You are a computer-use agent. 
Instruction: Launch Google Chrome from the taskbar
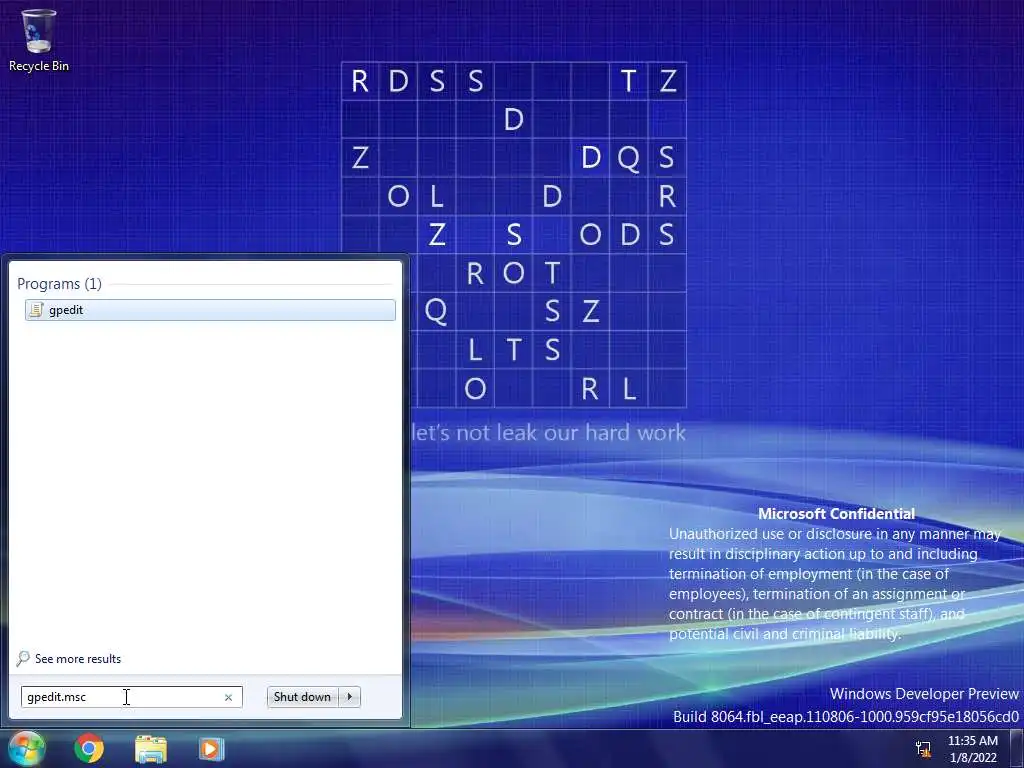(89, 748)
